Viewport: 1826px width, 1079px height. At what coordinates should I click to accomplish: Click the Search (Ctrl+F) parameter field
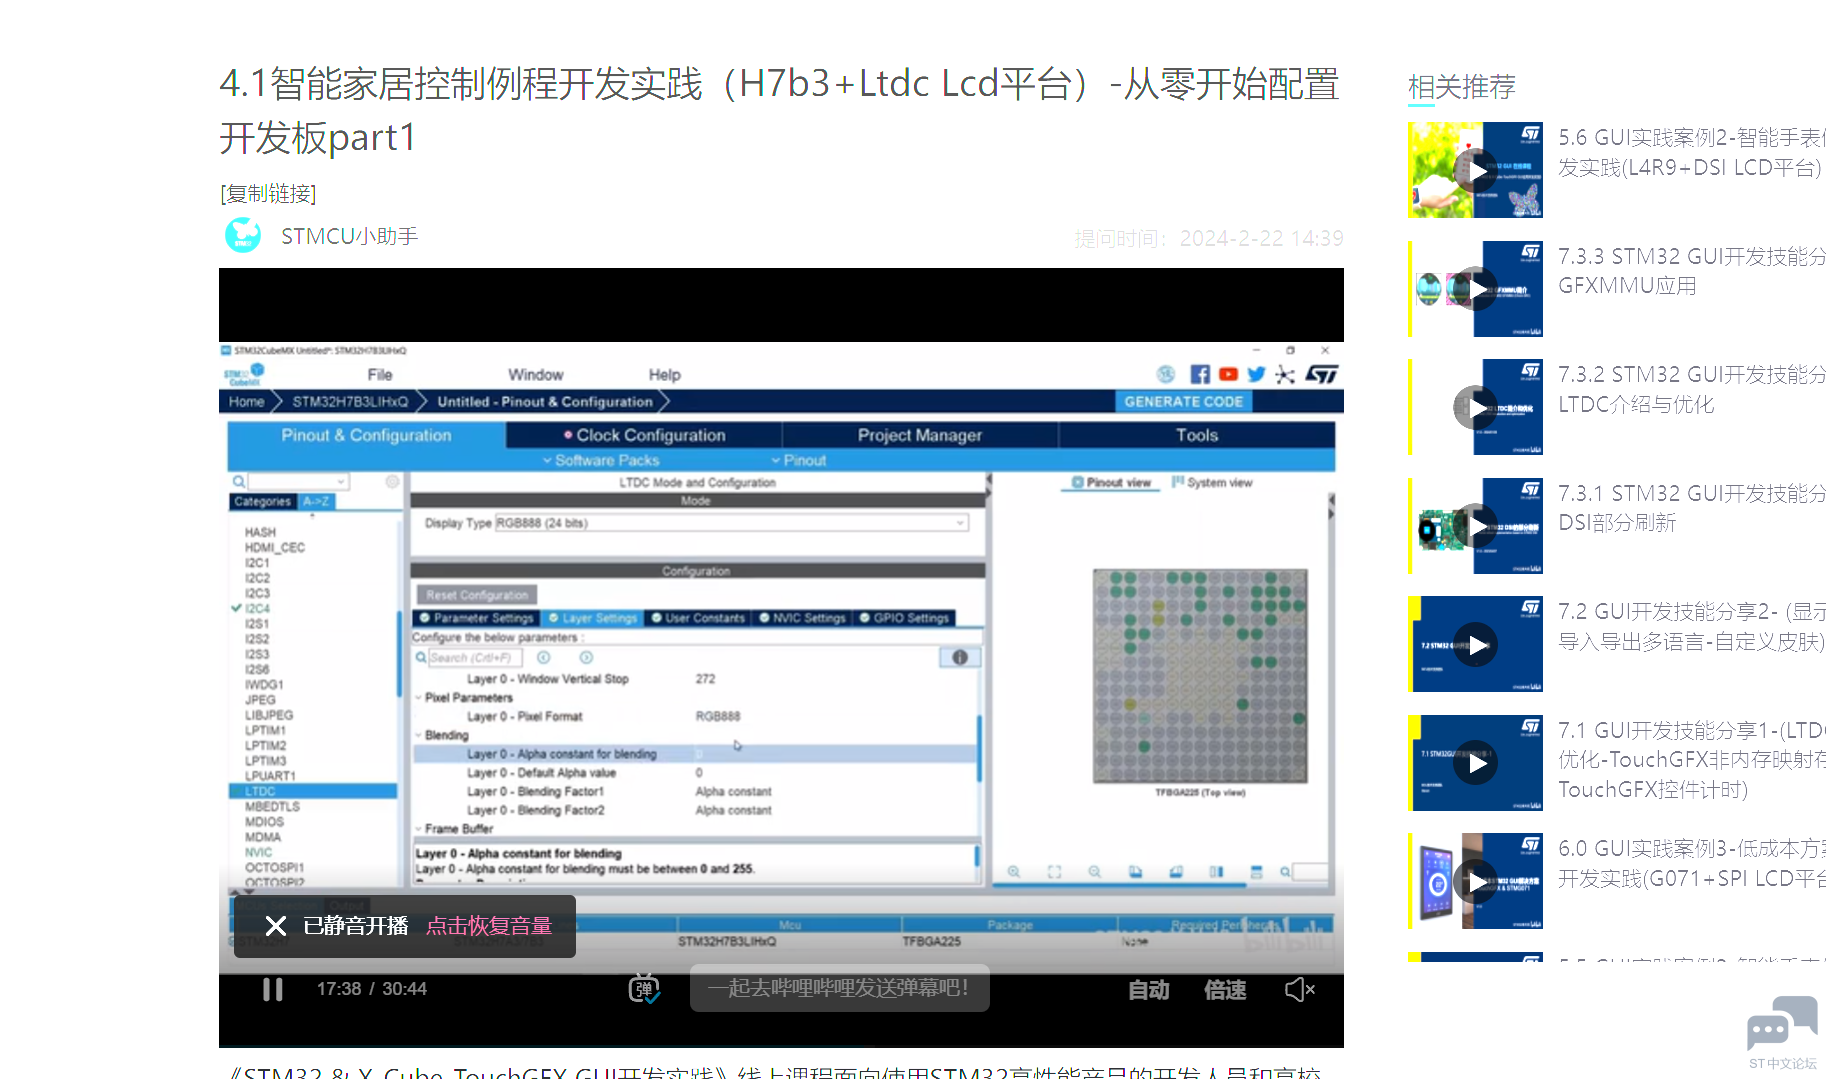[475, 657]
